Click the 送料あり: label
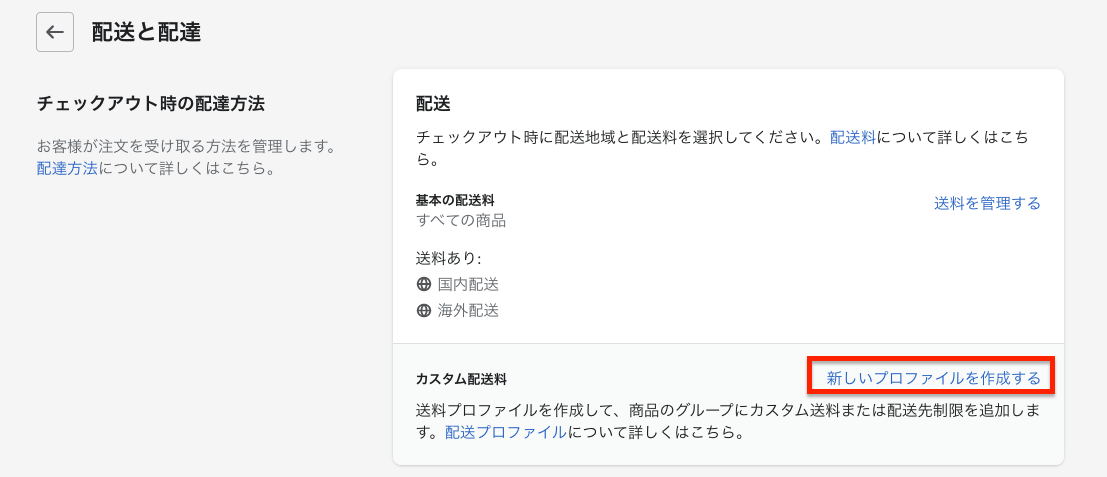Image resolution: width=1107 pixels, height=477 pixels. click(449, 258)
